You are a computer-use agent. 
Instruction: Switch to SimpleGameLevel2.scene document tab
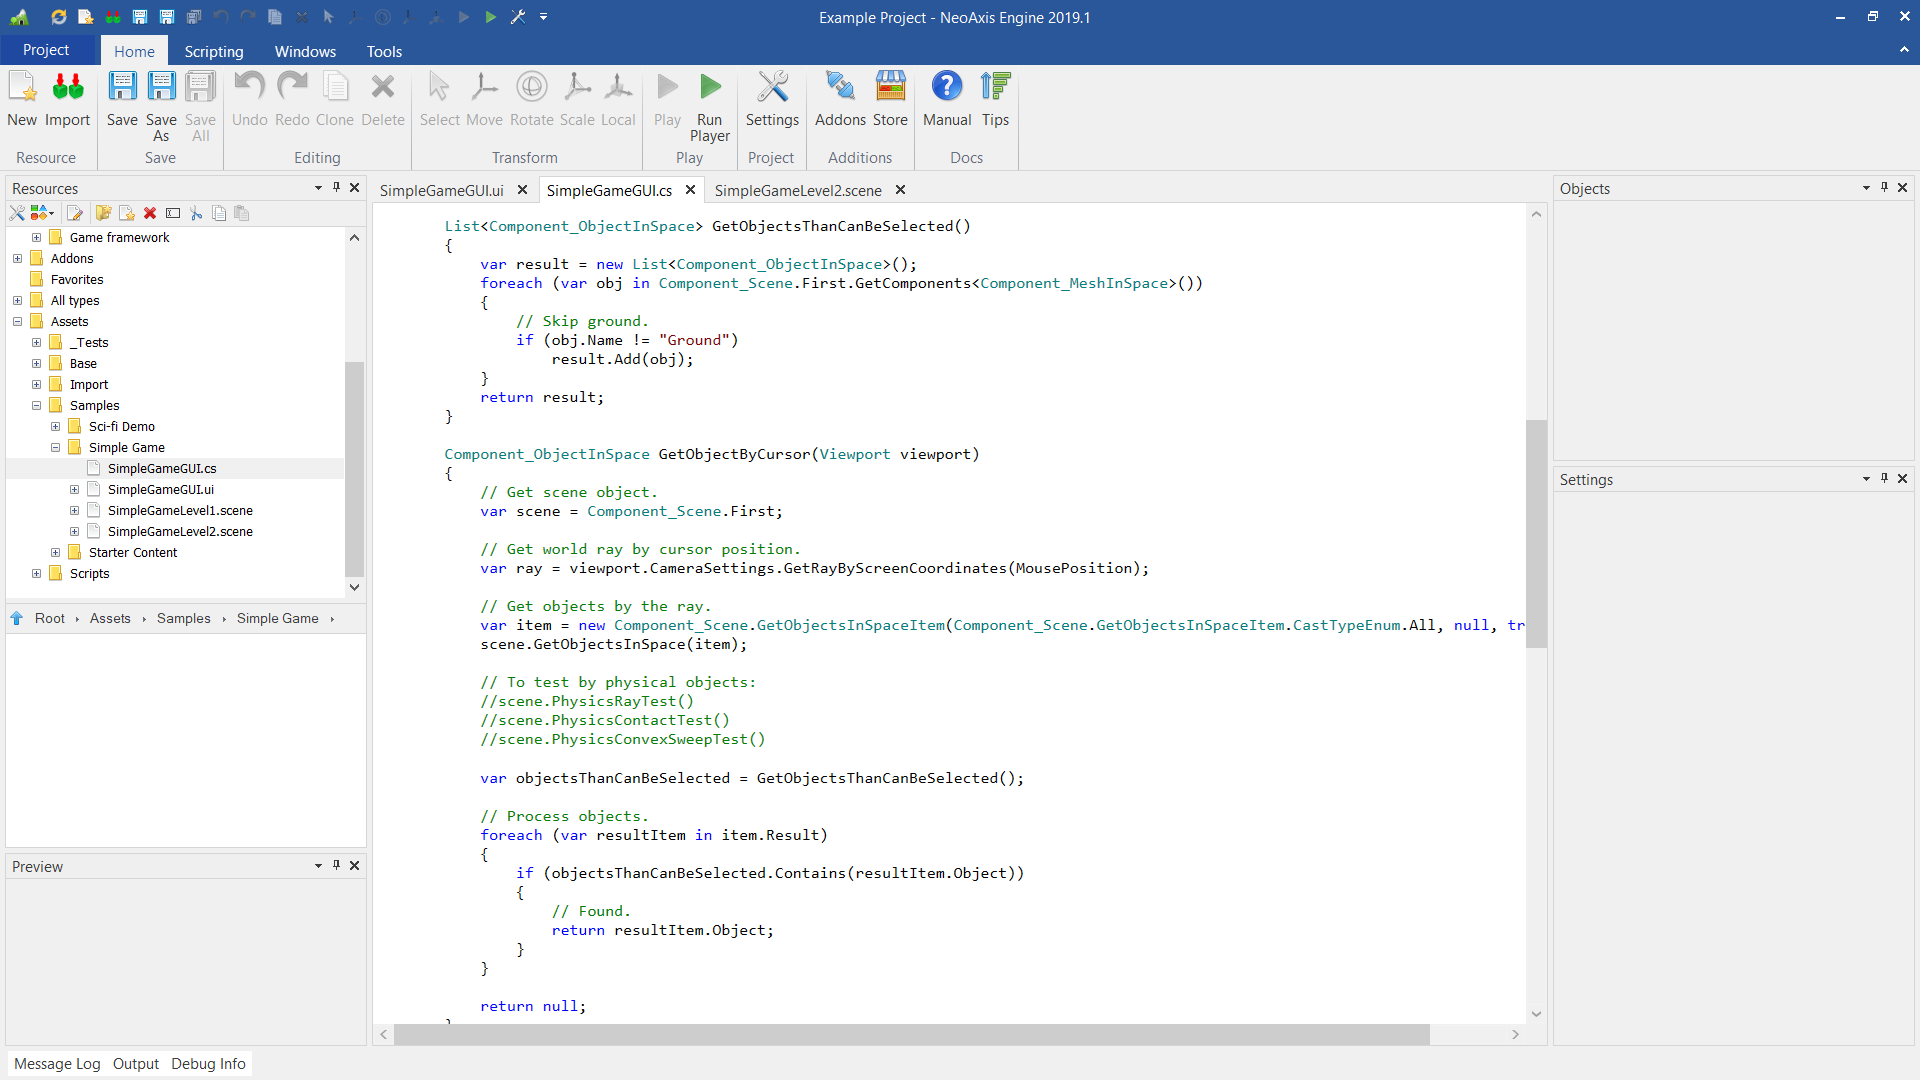797,190
